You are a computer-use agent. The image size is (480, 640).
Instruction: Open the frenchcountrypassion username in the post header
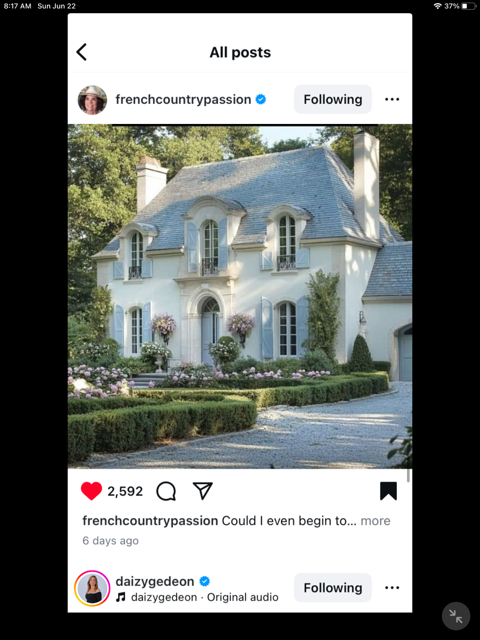click(x=183, y=99)
